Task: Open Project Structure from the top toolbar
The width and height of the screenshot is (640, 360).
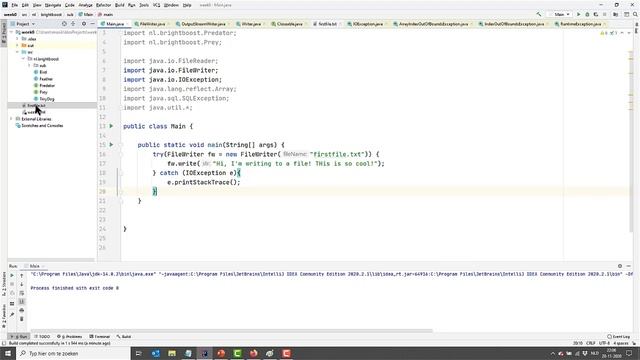Action: [616, 14]
